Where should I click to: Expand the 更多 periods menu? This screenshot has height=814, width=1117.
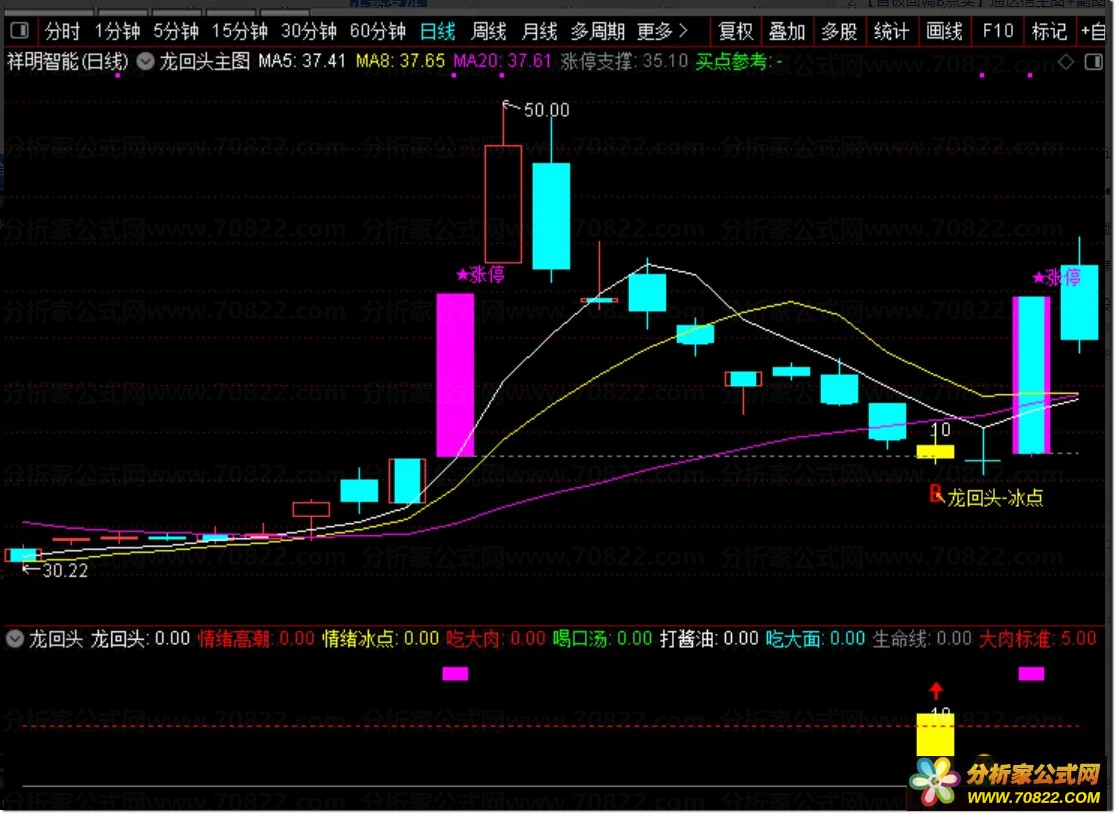click(x=663, y=31)
